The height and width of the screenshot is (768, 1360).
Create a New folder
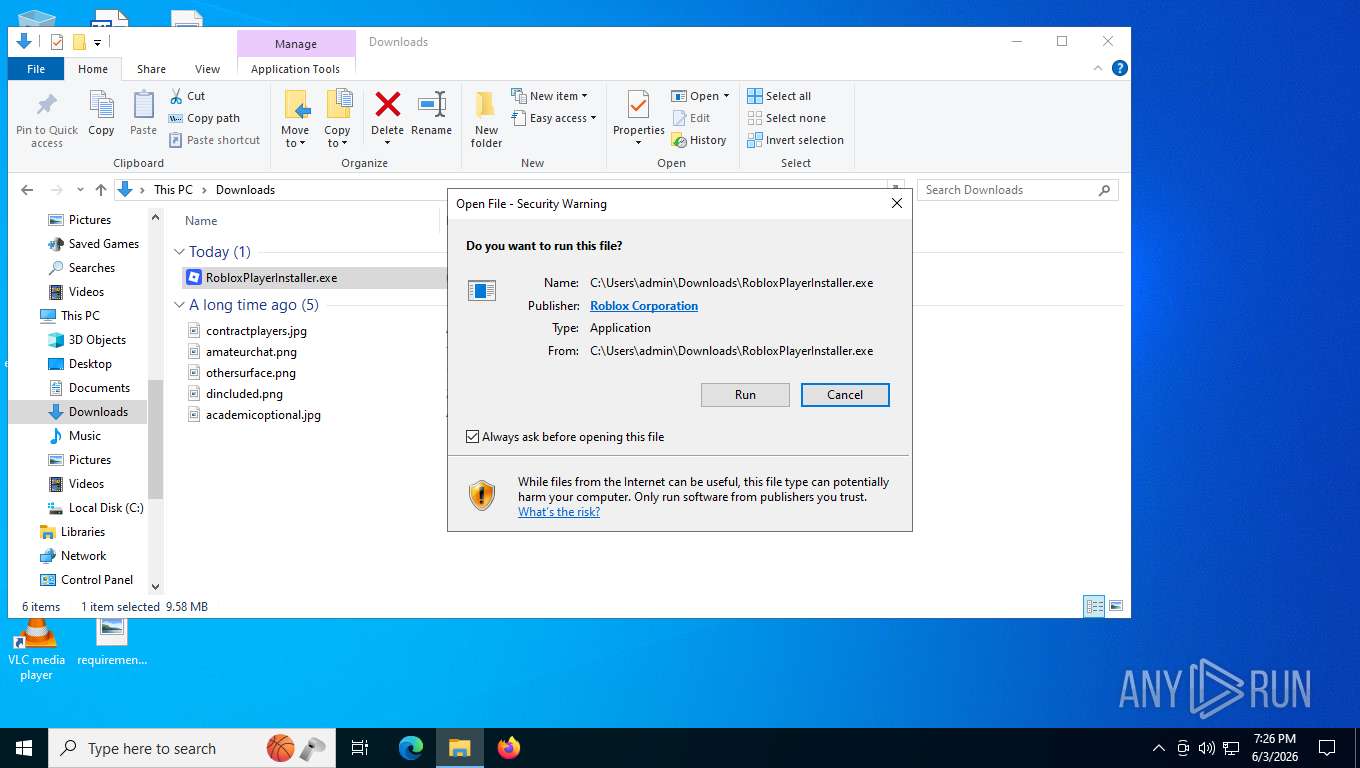click(486, 118)
